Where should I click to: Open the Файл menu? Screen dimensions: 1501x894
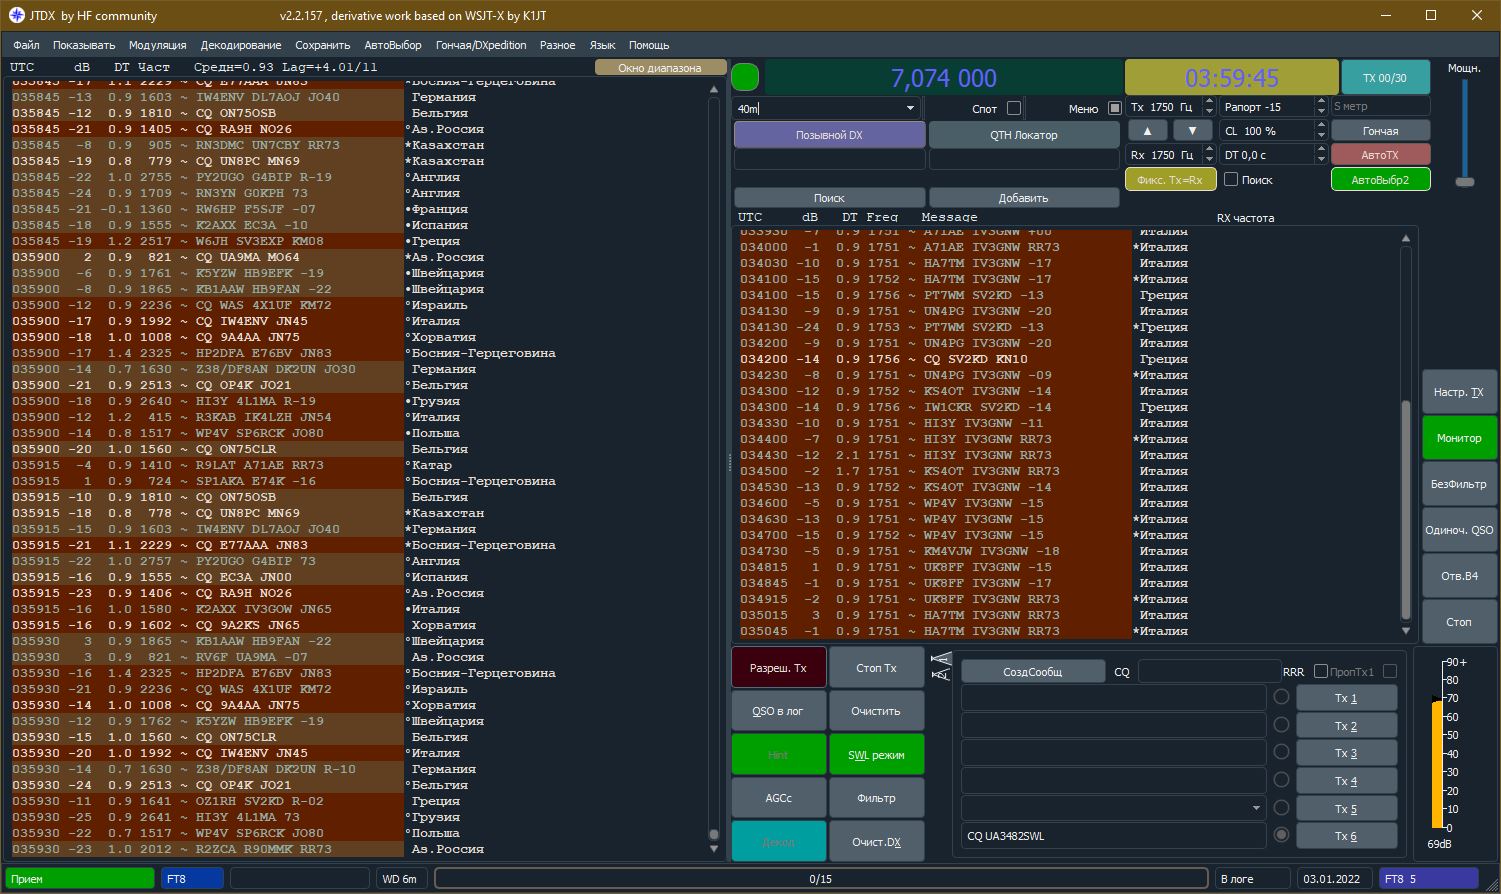26,45
